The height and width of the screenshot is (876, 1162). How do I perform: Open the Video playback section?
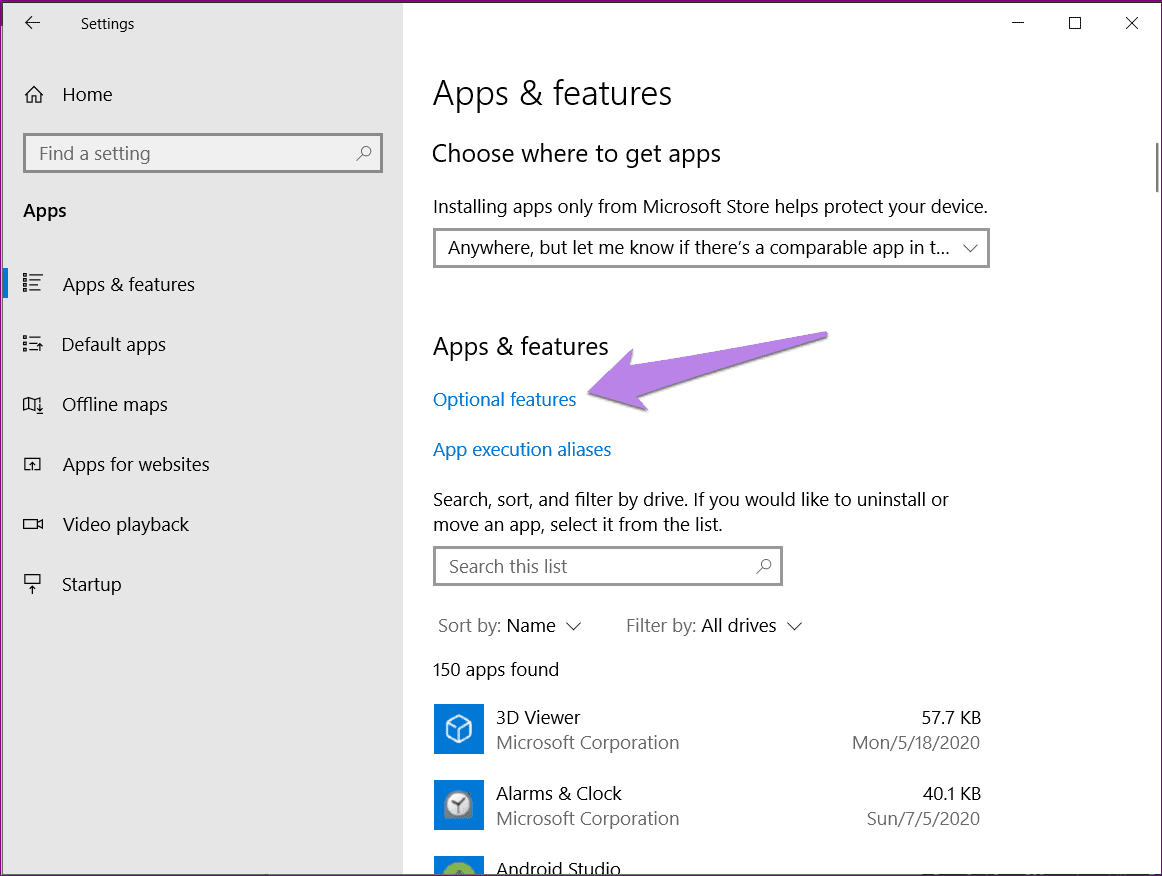tap(125, 525)
